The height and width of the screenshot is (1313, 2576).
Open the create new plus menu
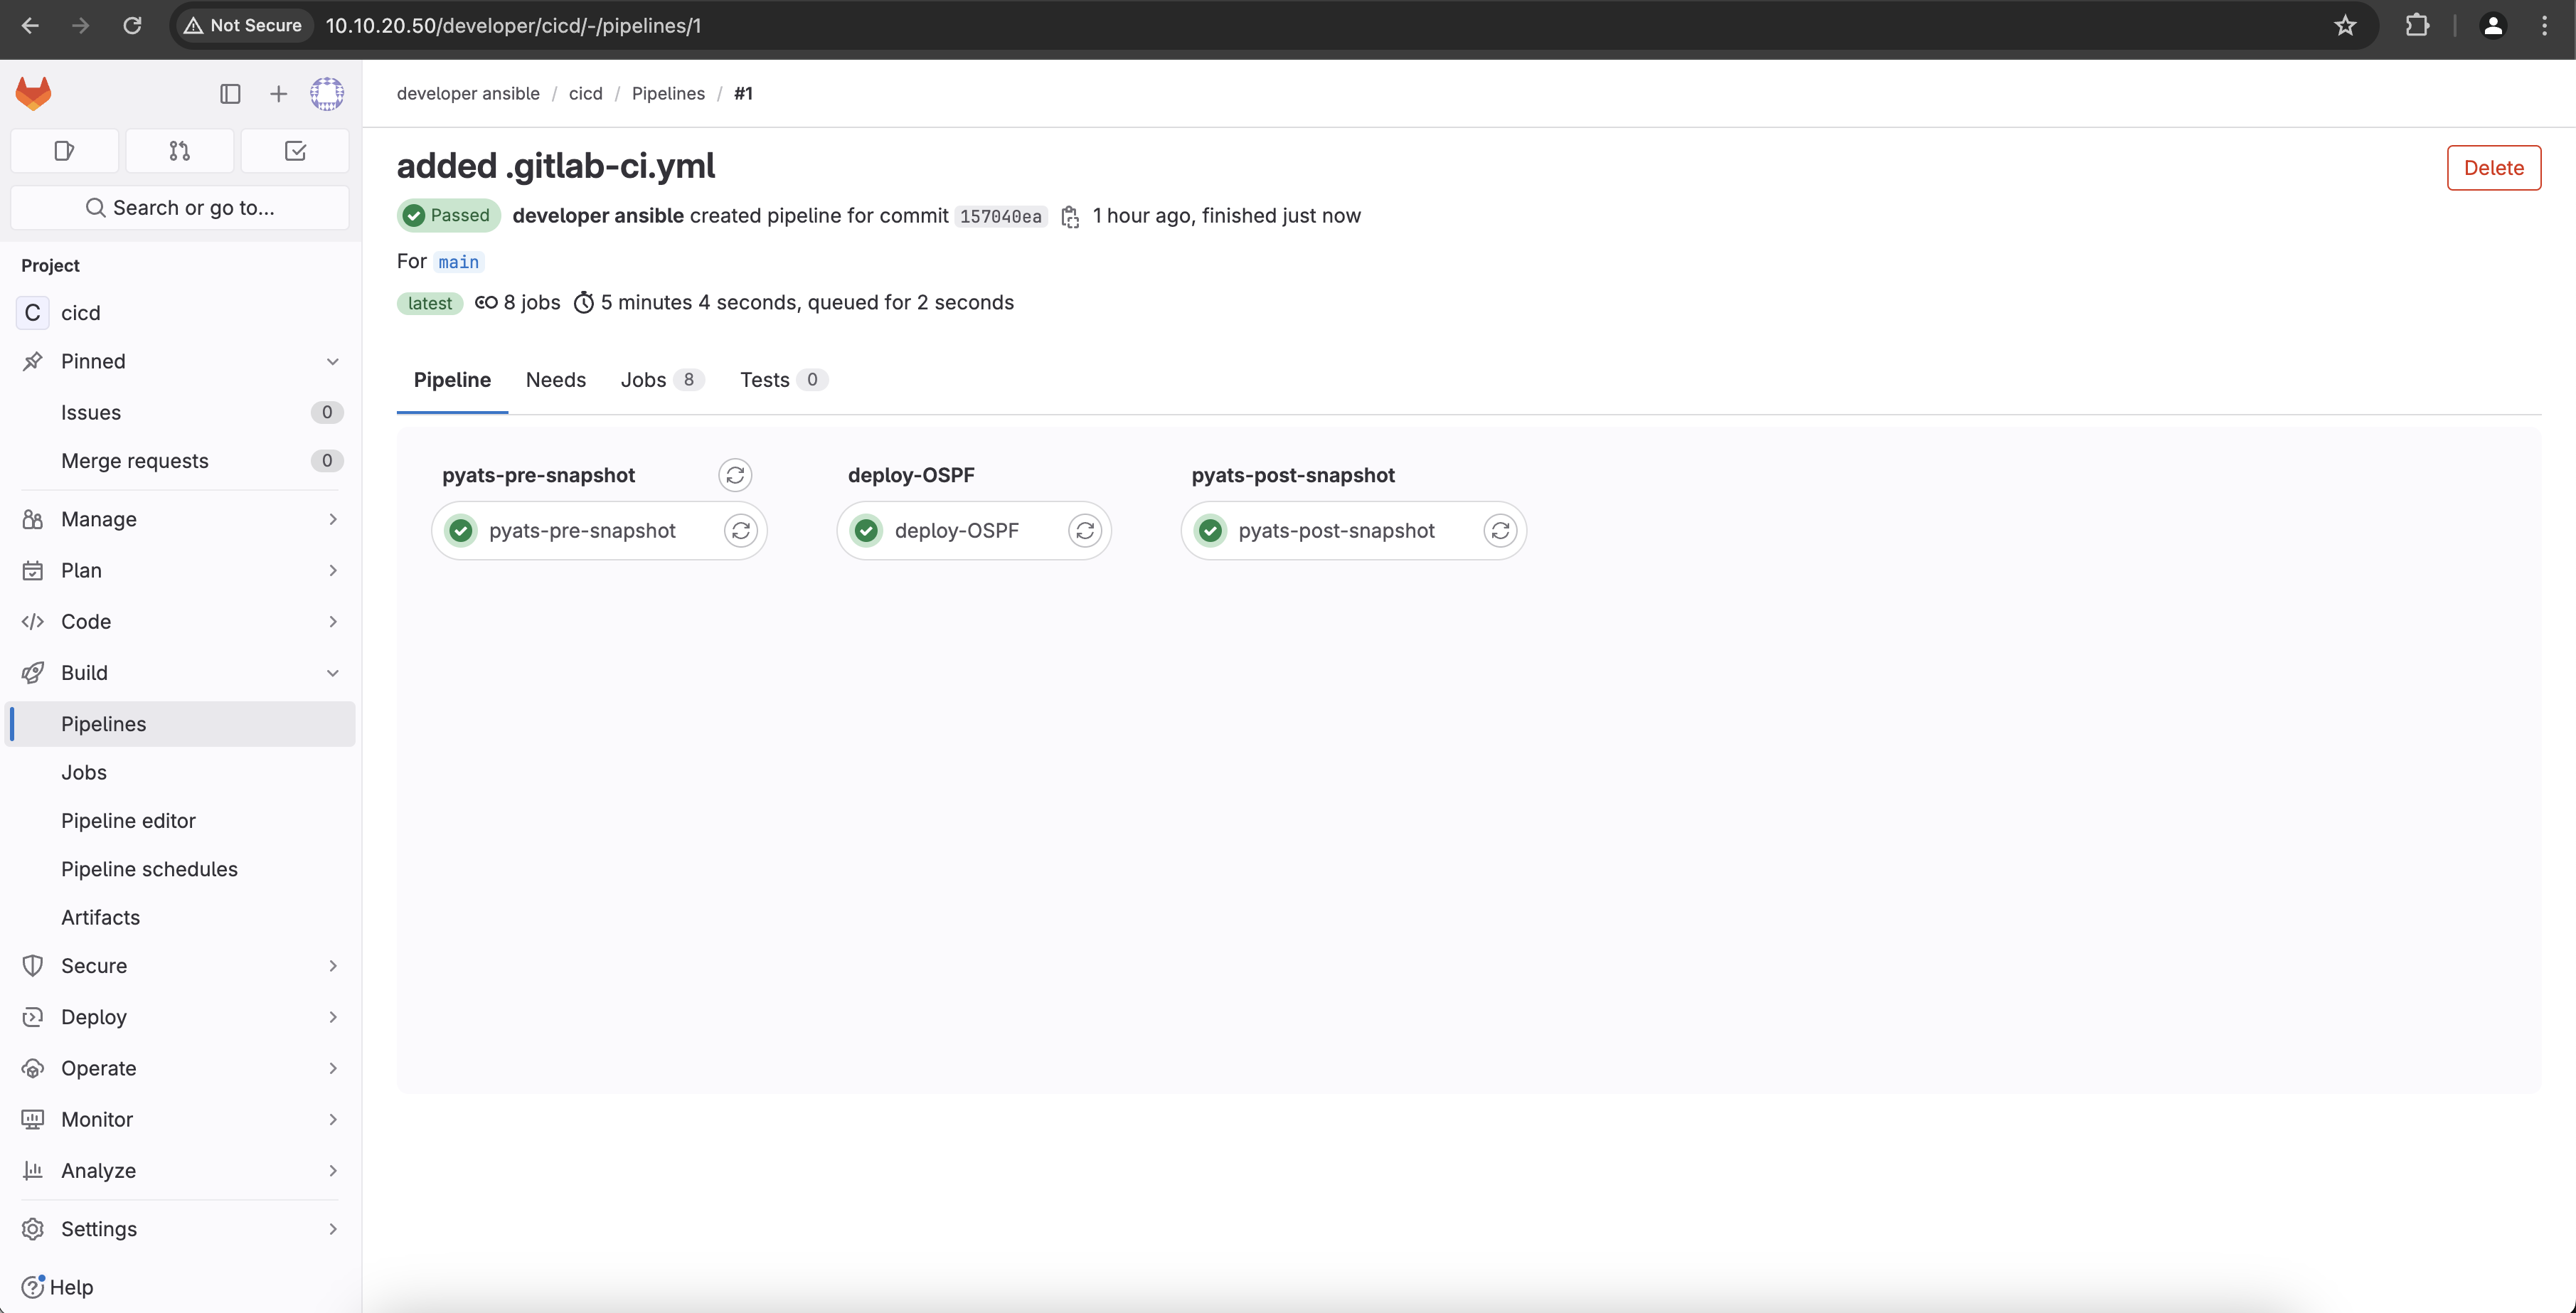(278, 93)
